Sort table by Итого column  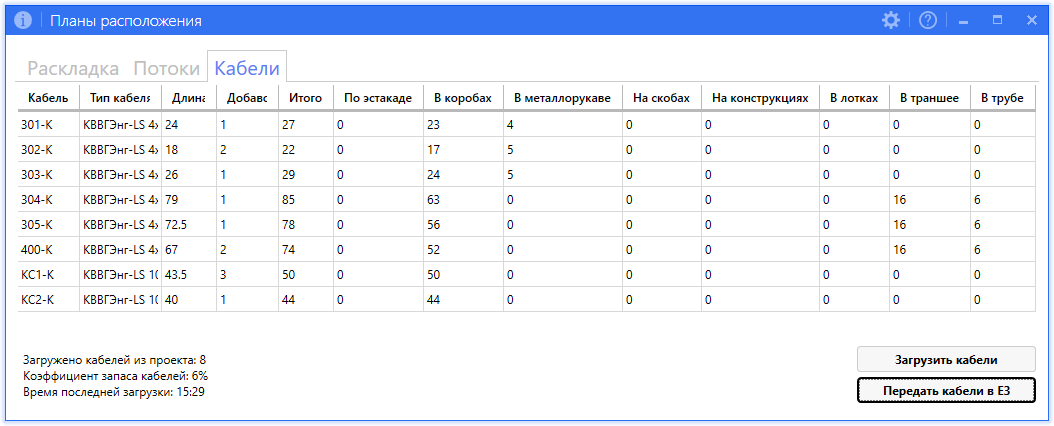tap(305, 98)
